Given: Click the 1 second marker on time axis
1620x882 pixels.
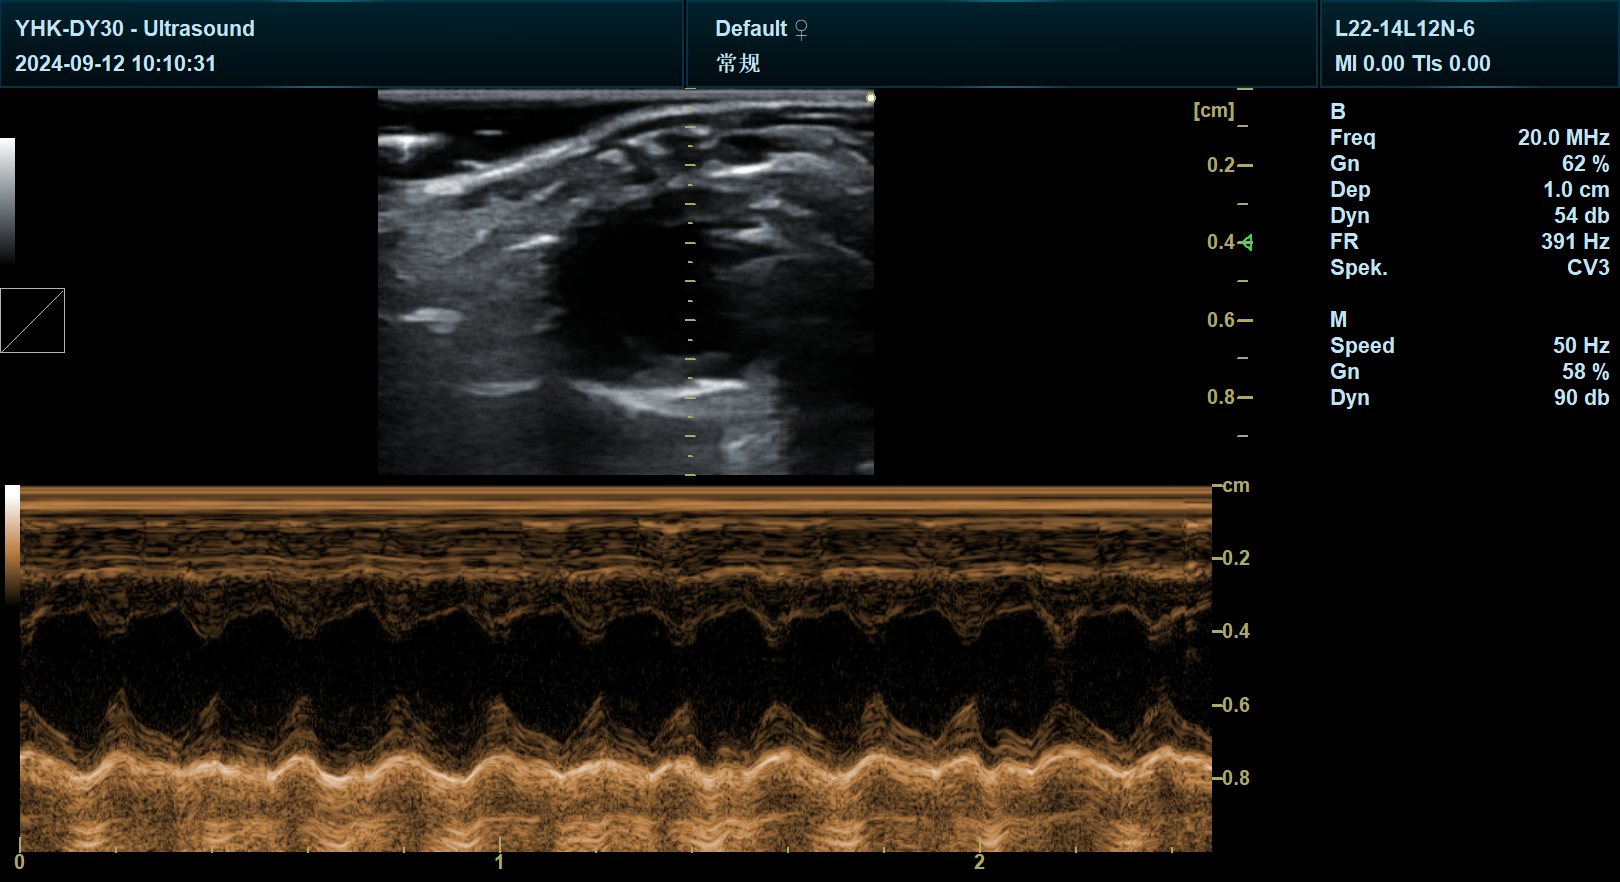Looking at the screenshot, I should point(499,862).
